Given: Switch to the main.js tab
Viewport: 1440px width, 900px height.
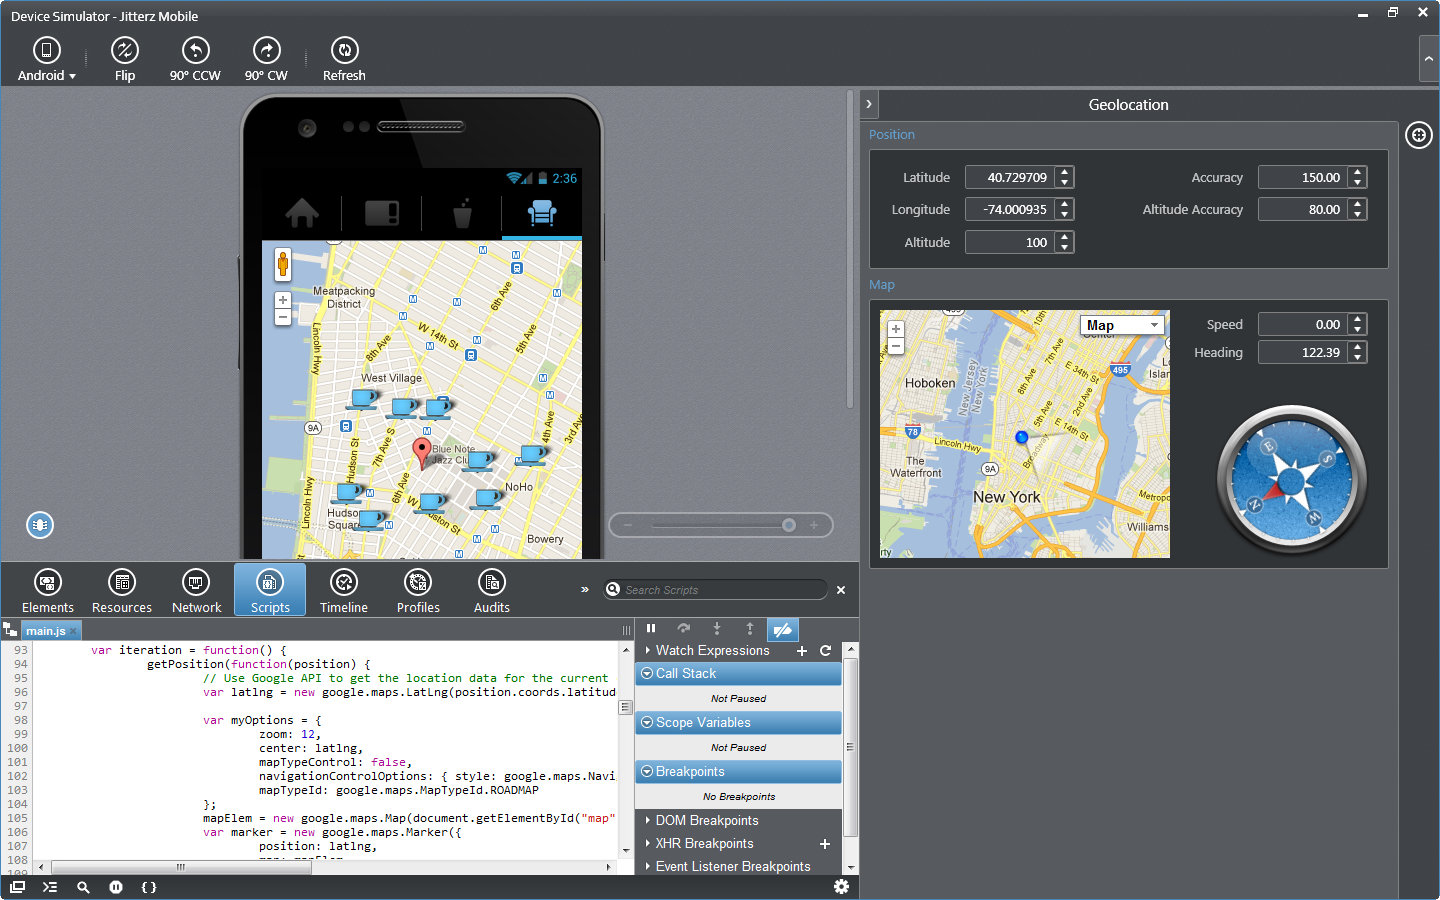Looking at the screenshot, I should 46,631.
